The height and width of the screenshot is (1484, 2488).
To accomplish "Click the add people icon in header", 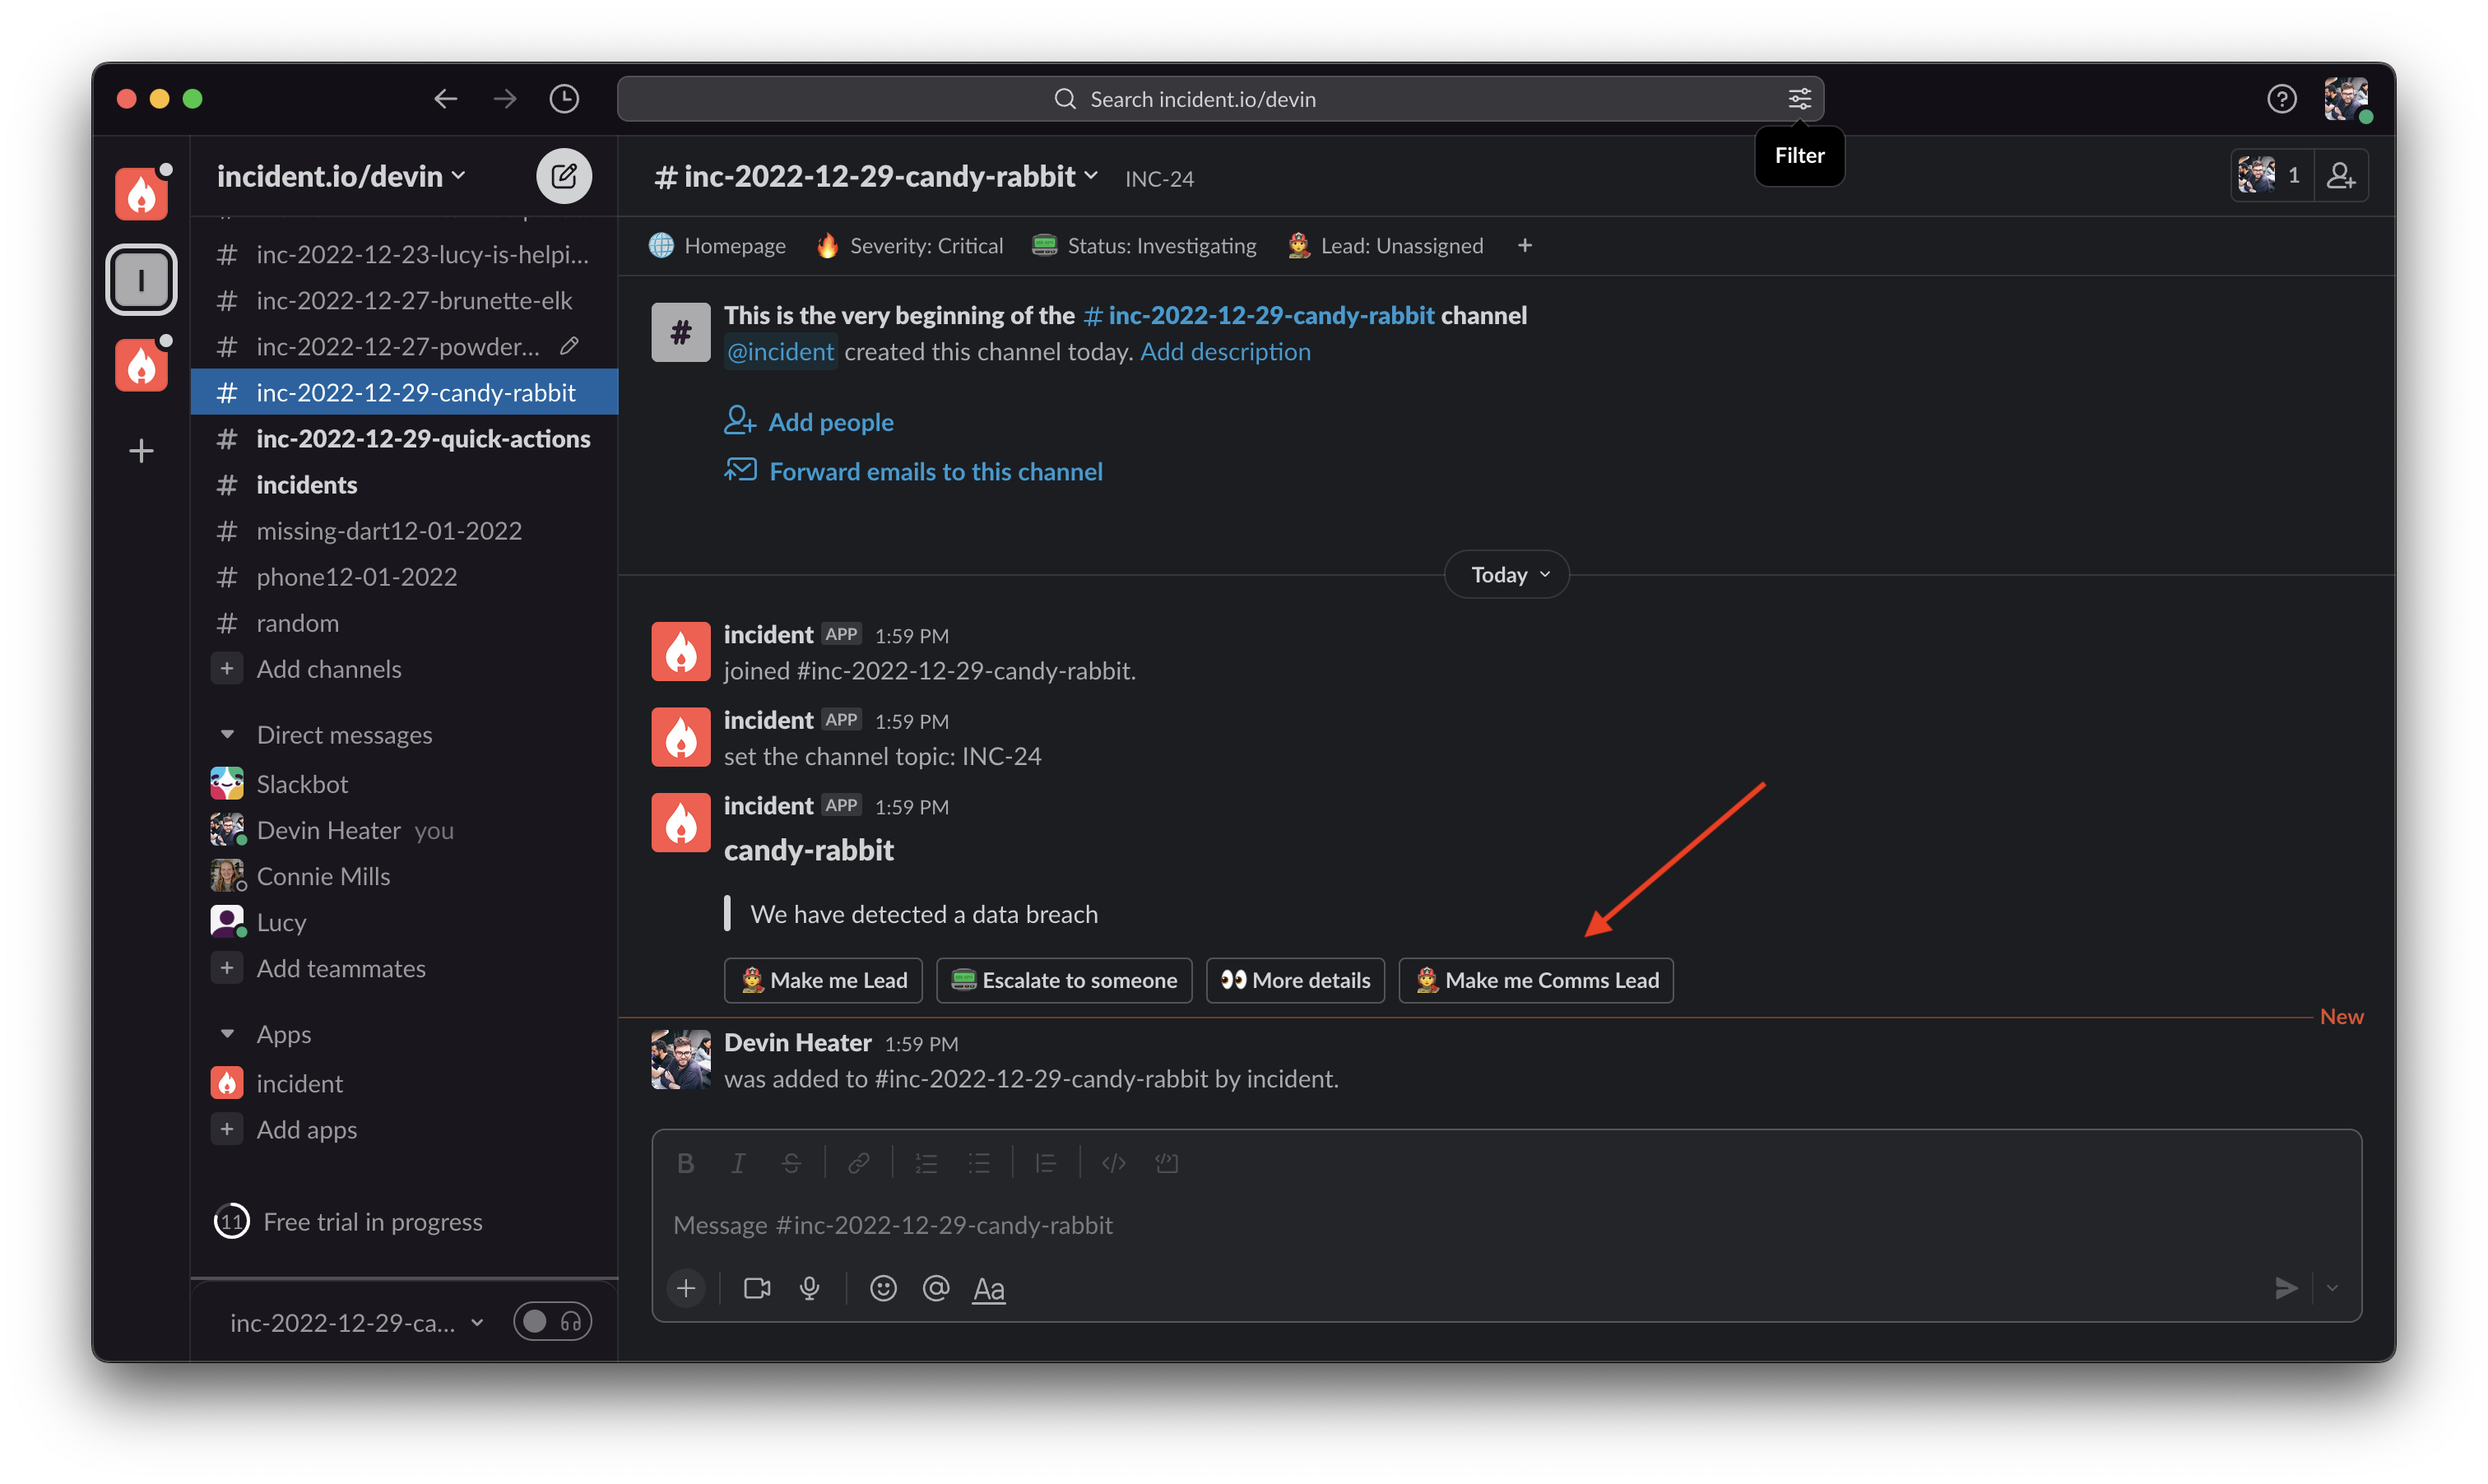I will pyautogui.click(x=2340, y=176).
